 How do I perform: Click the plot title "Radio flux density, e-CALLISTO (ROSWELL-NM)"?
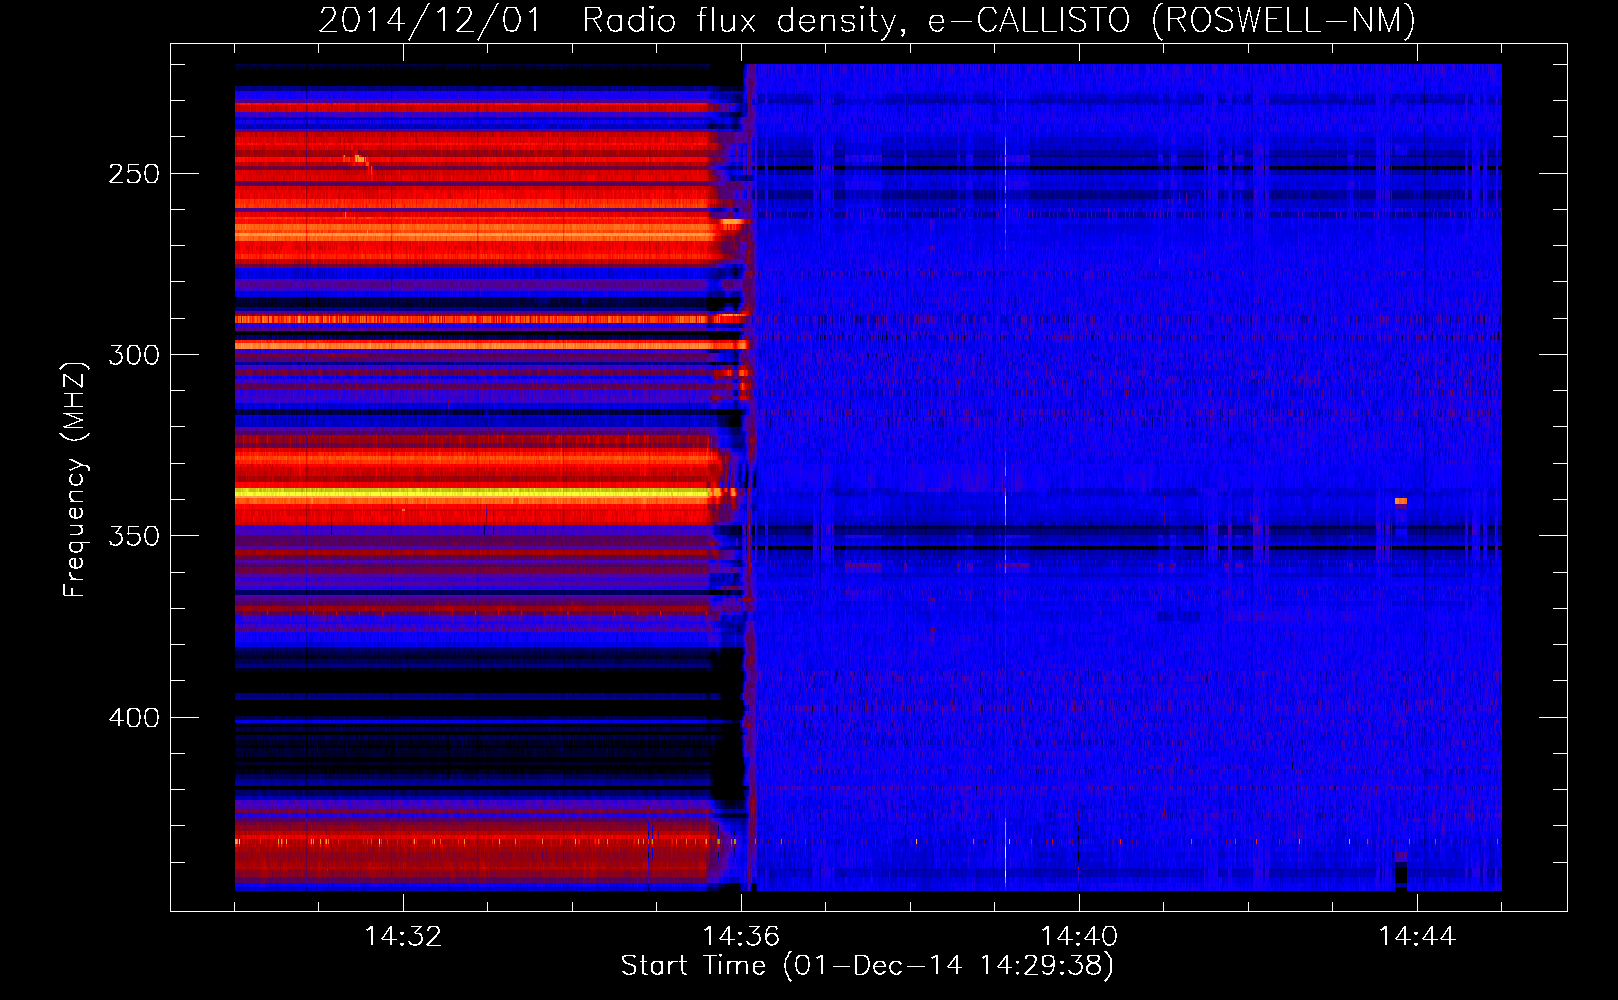[x=999, y=20]
